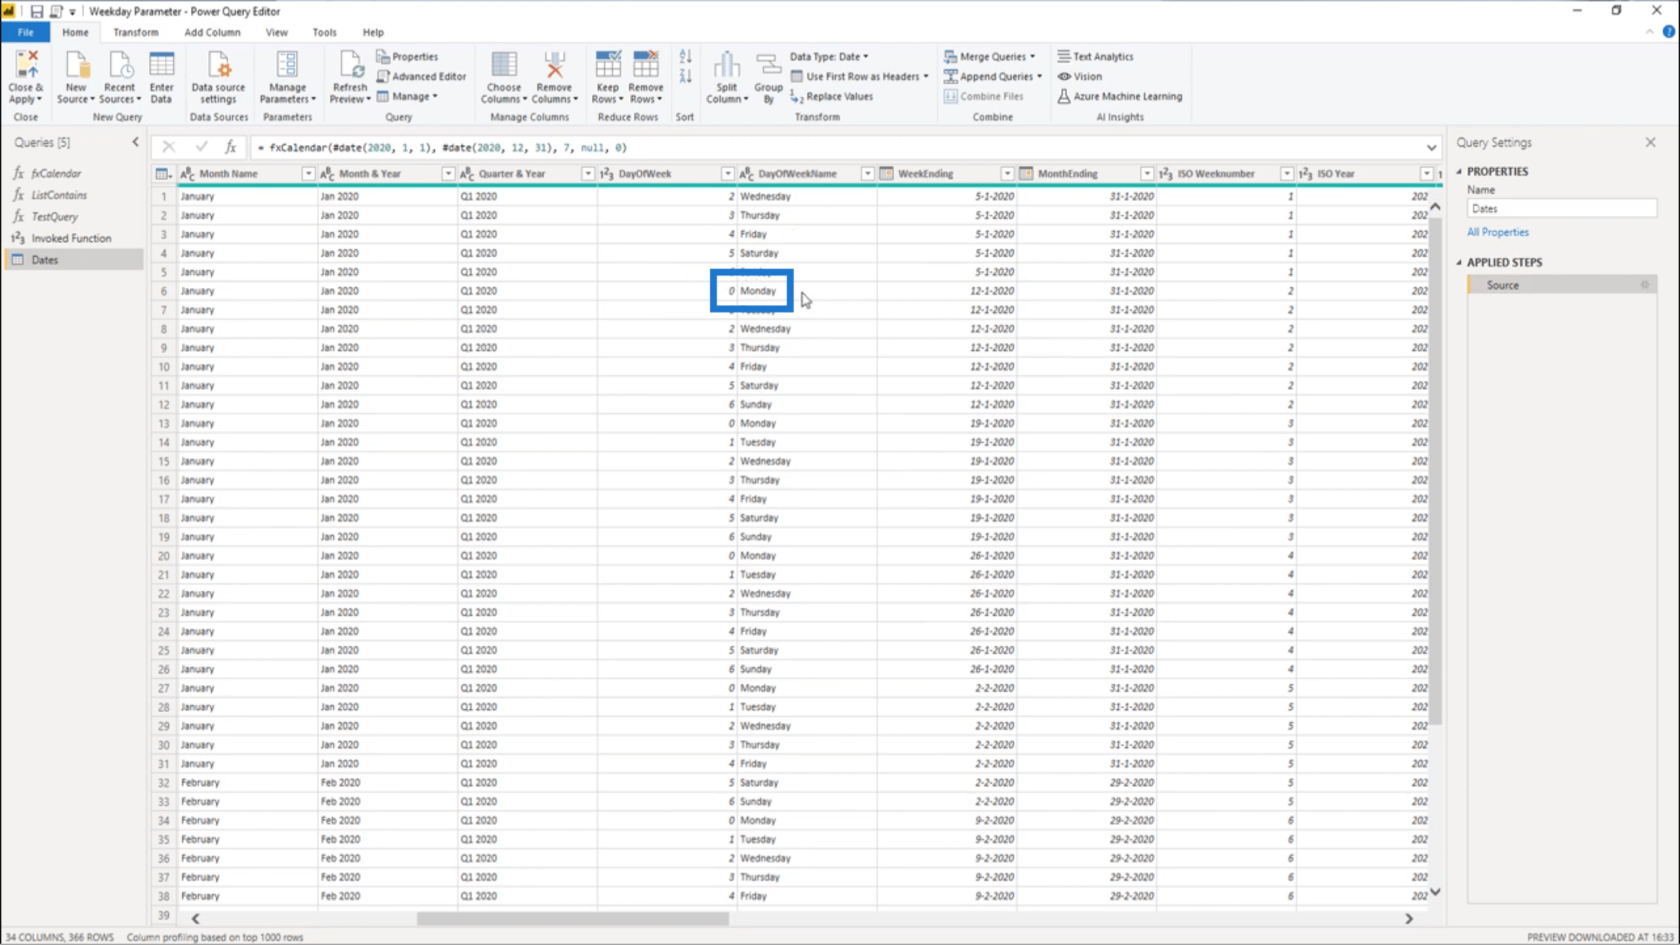Switch to the Tools tab
The width and height of the screenshot is (1680, 945).
[324, 32]
